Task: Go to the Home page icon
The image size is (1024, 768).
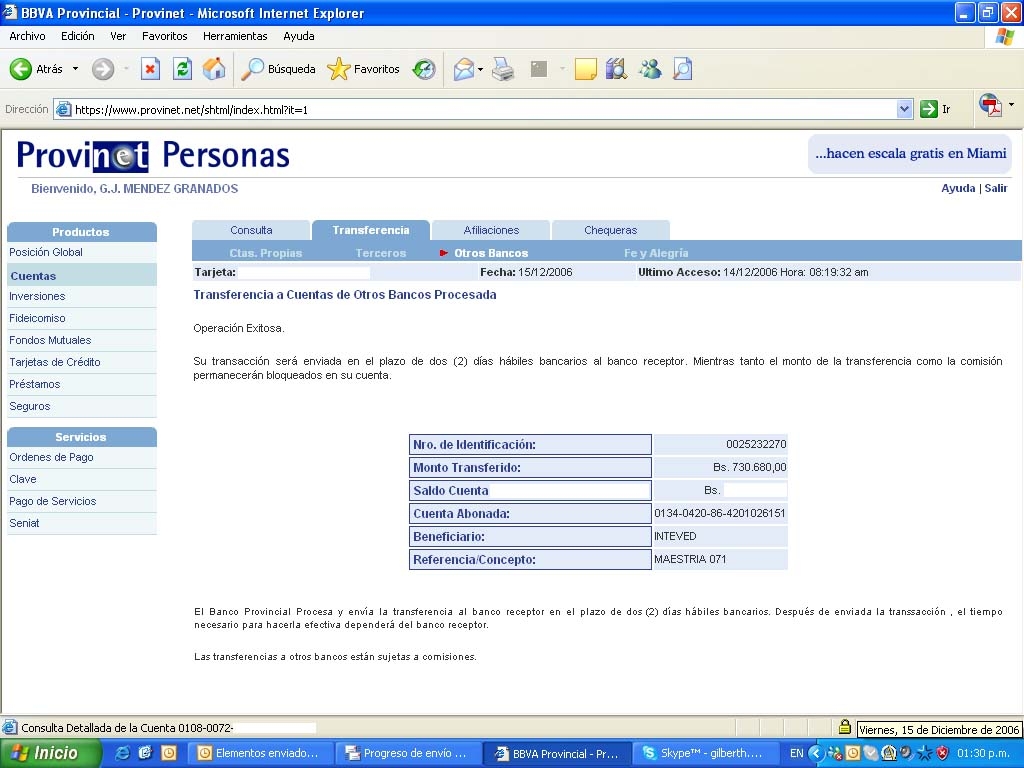Action: pyautogui.click(x=214, y=69)
